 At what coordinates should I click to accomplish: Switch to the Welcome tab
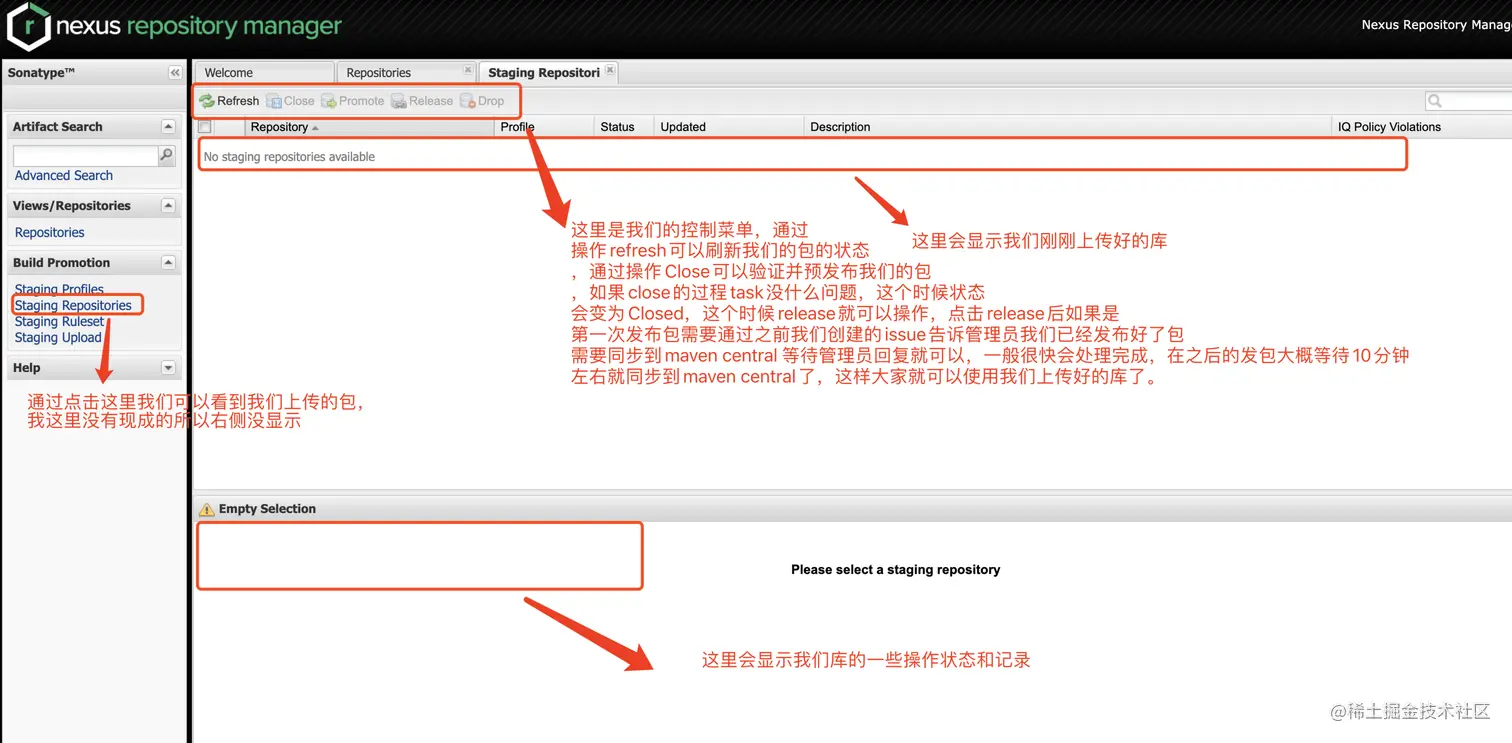pos(264,72)
